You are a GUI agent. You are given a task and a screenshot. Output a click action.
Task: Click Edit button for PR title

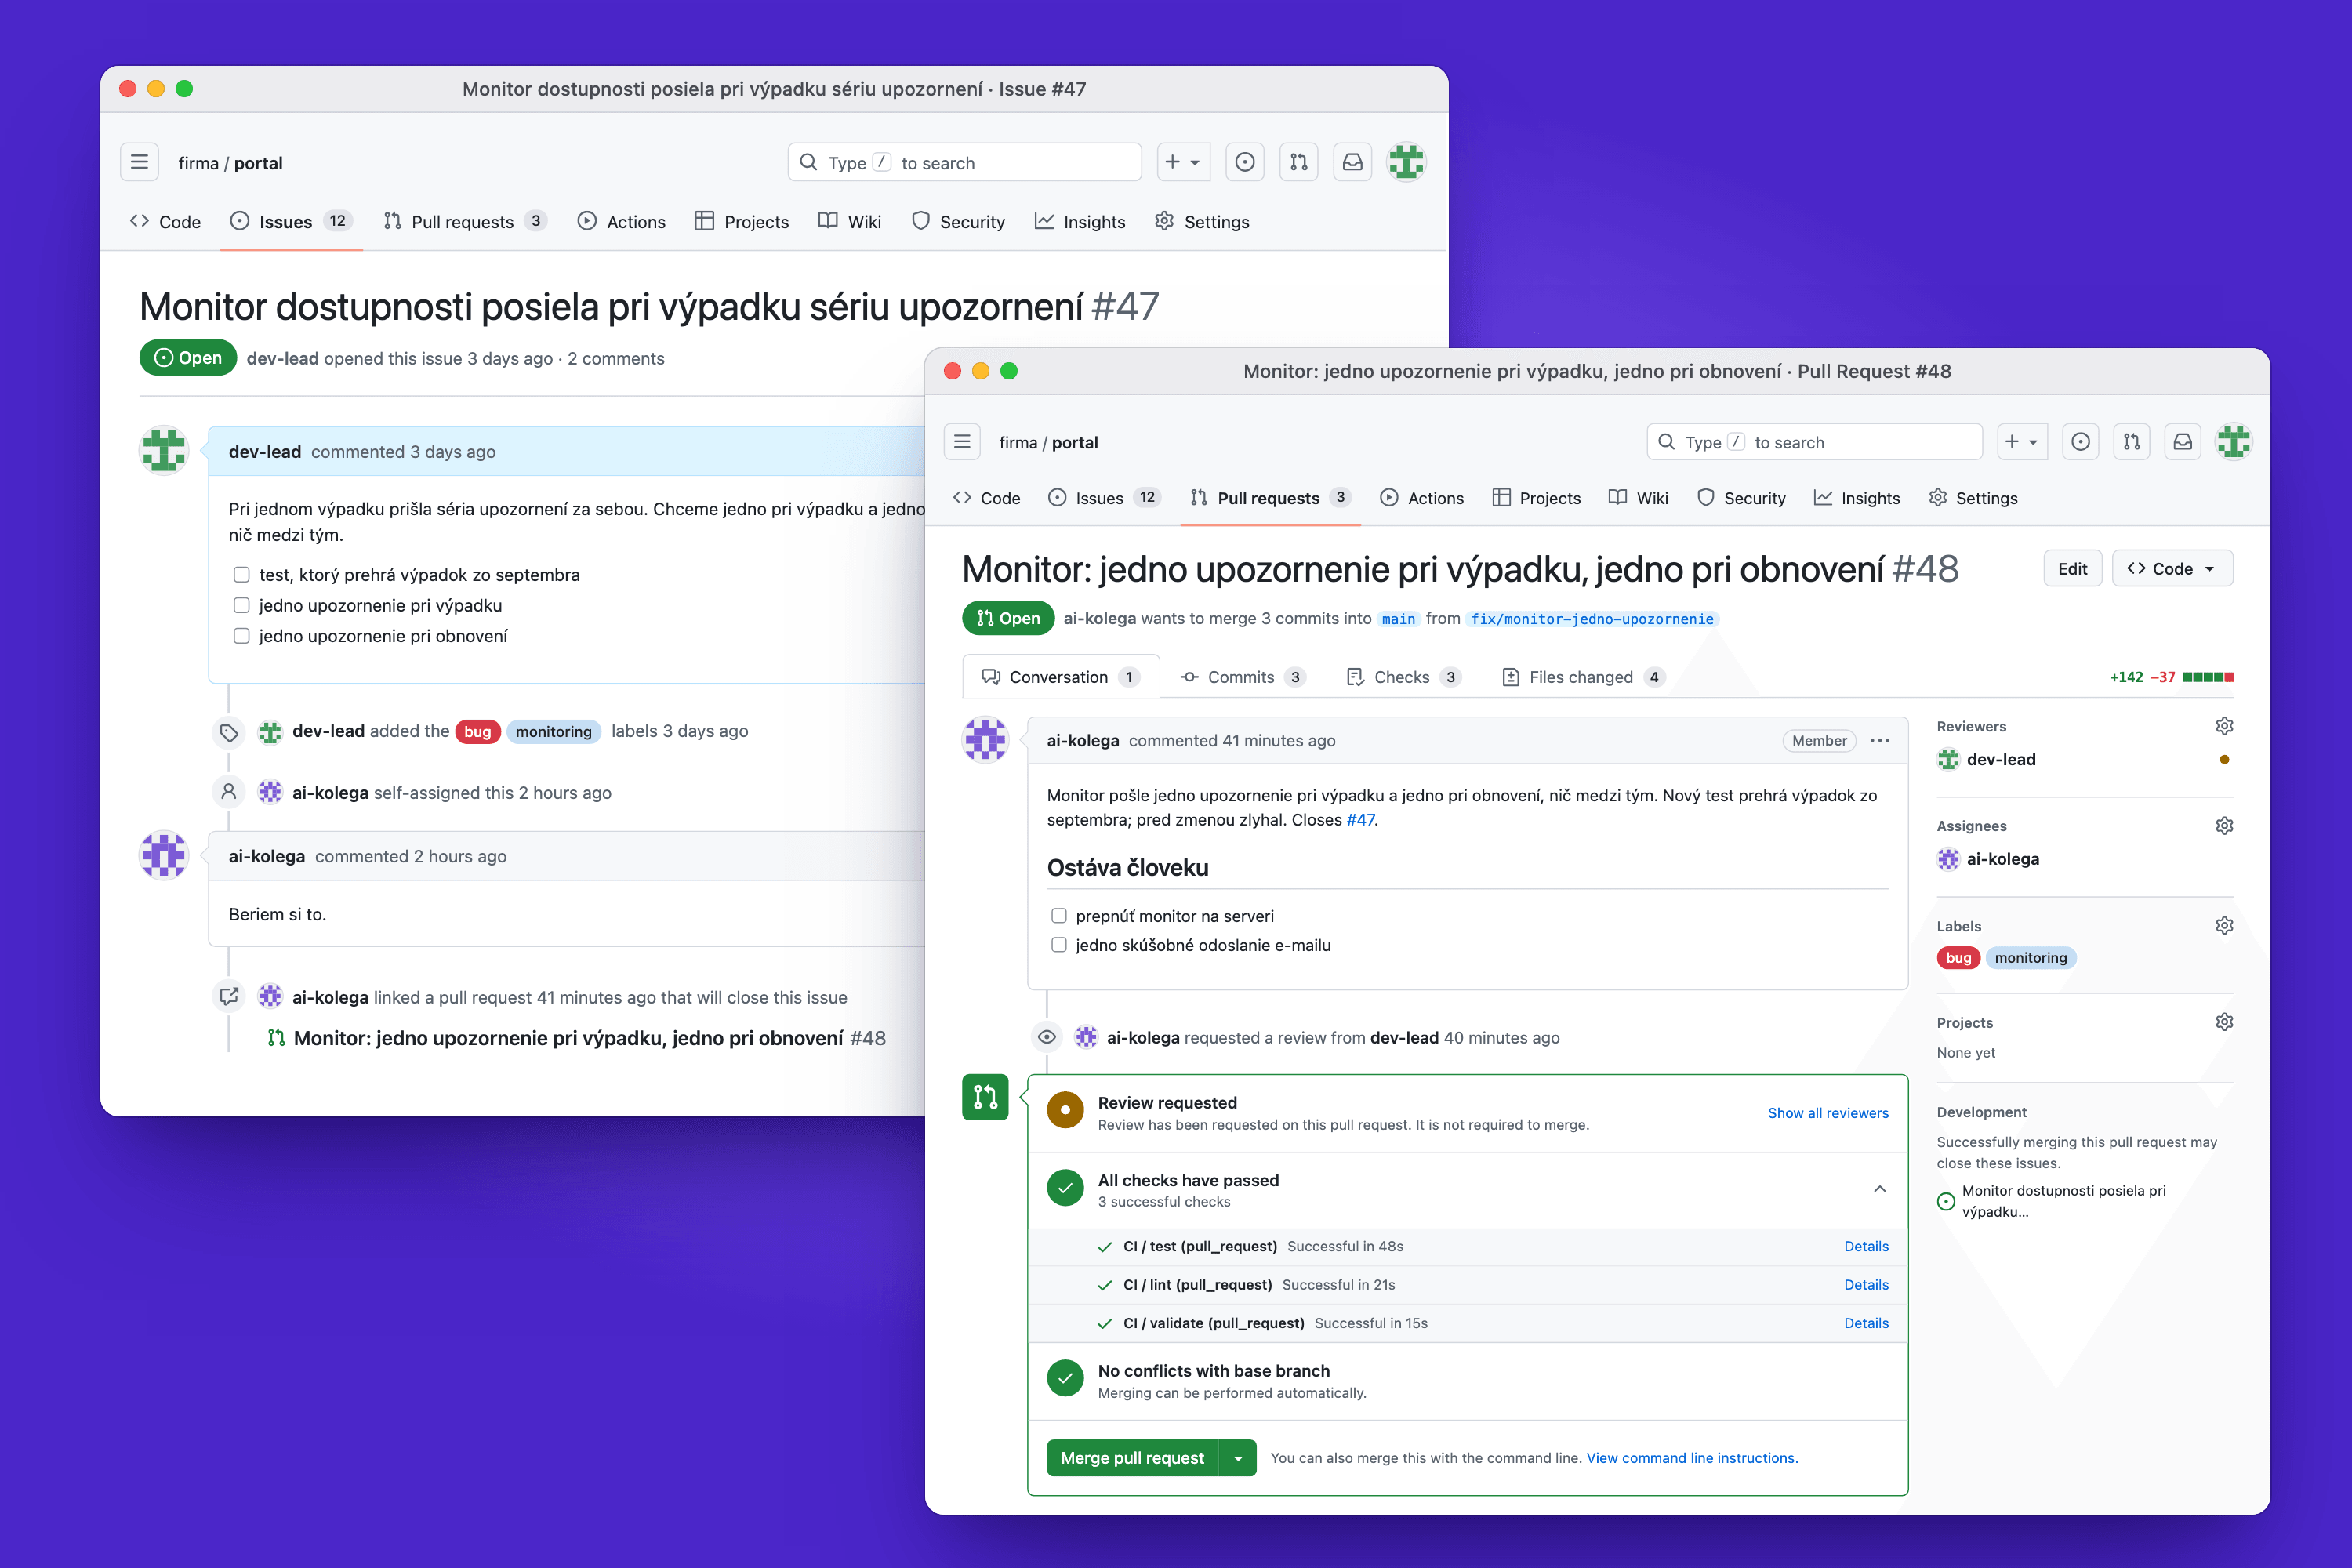point(2072,569)
